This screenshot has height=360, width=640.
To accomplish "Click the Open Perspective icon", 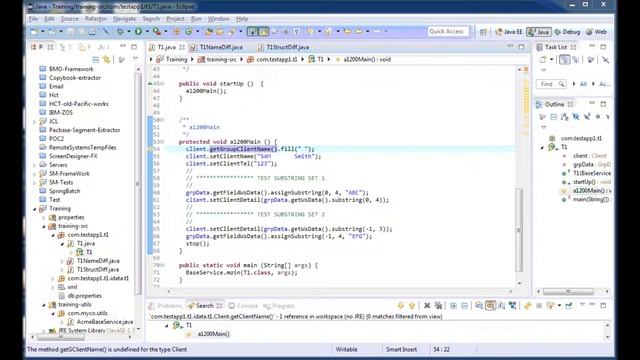I will coord(483,32).
